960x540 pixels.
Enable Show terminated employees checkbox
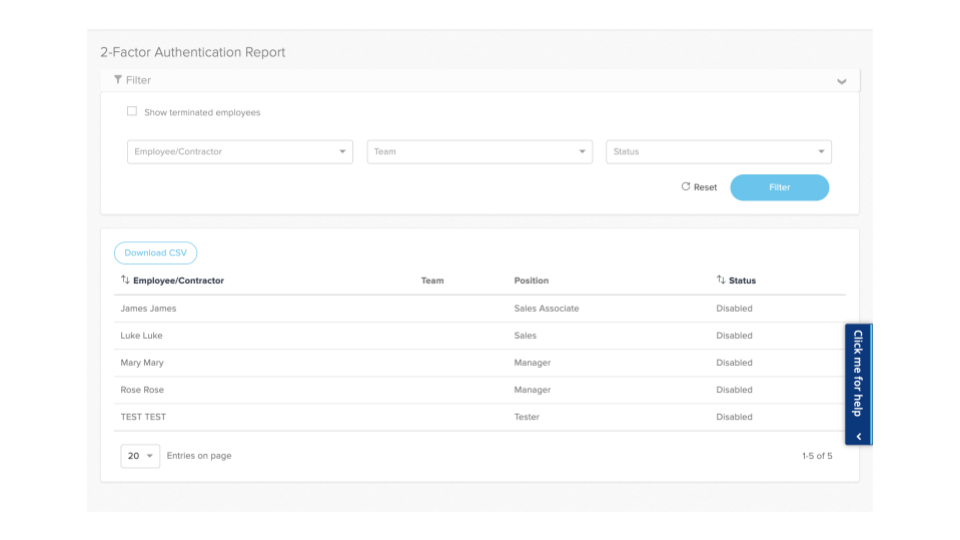[132, 111]
